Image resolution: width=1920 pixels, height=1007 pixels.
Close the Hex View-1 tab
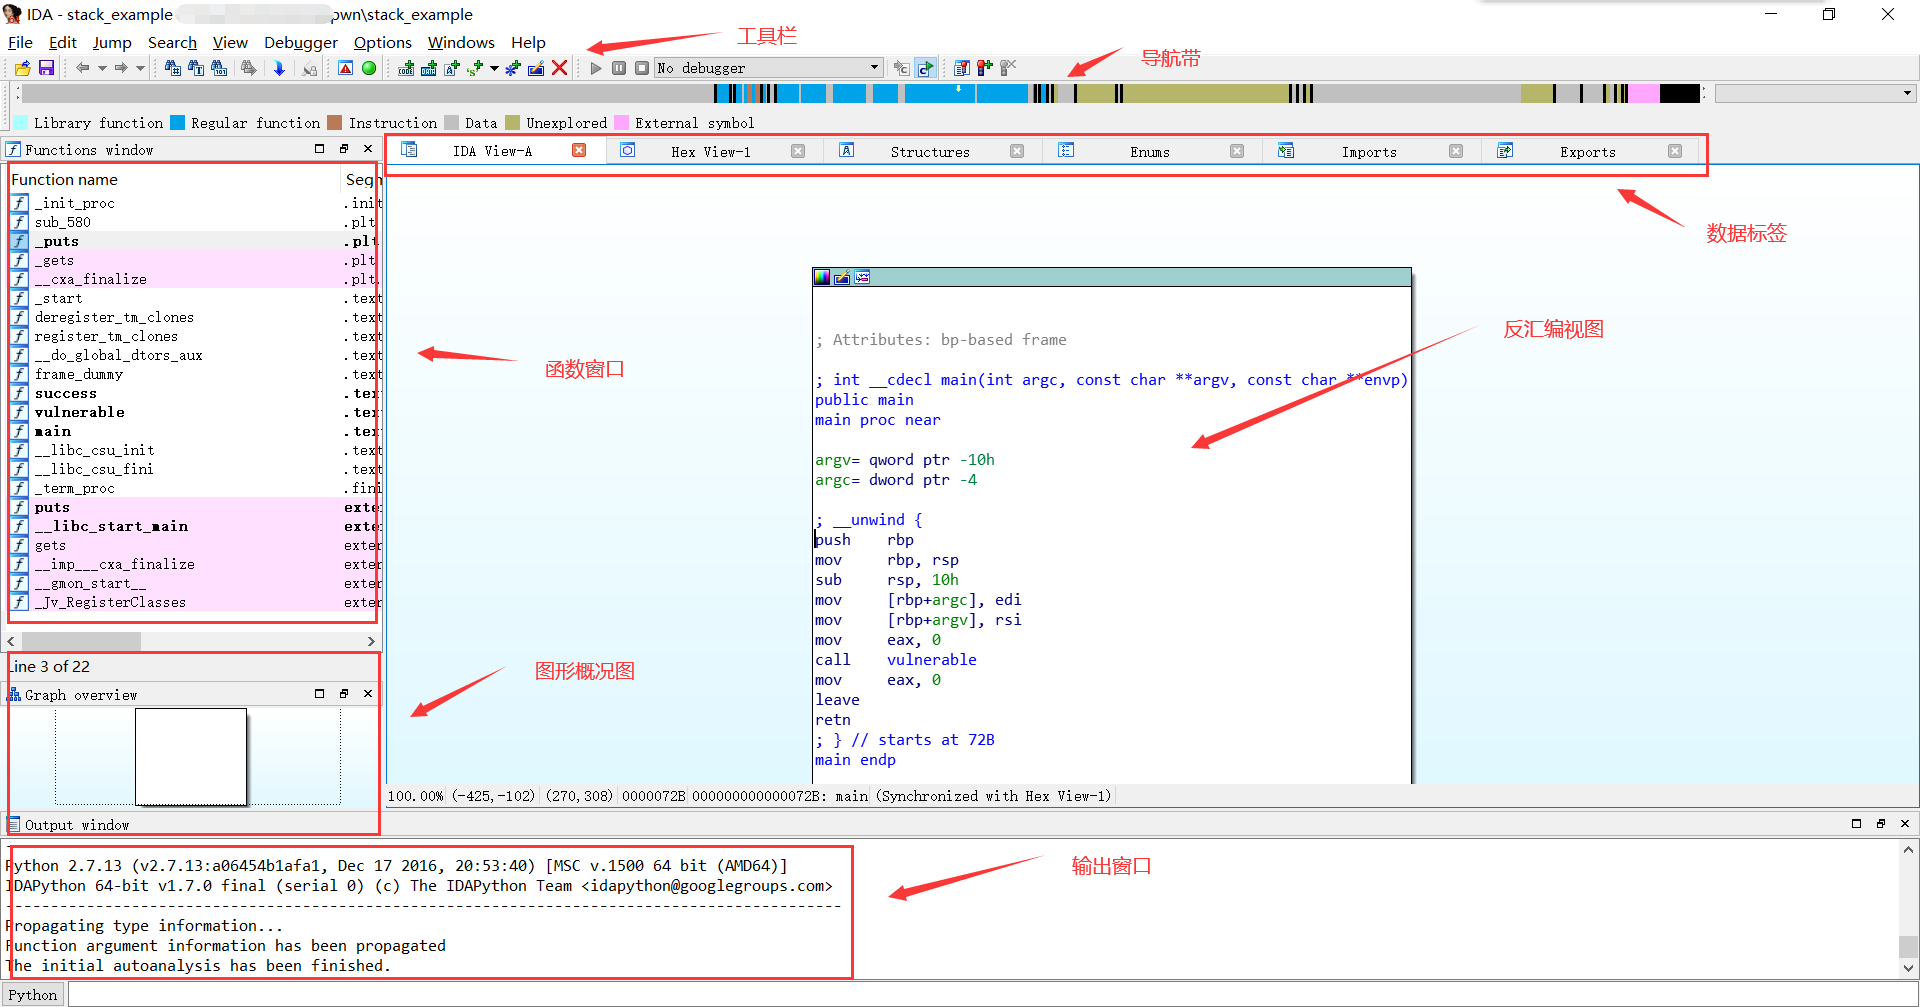pos(798,151)
